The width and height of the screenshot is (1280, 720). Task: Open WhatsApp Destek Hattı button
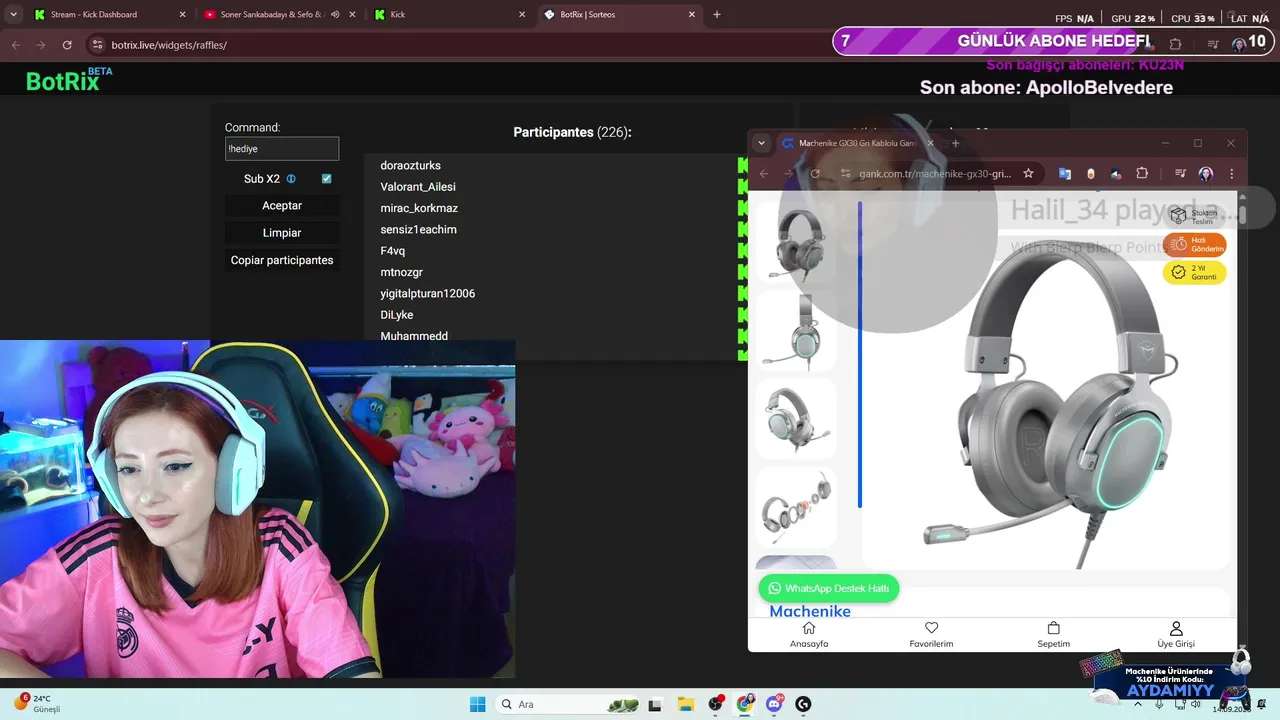[829, 588]
